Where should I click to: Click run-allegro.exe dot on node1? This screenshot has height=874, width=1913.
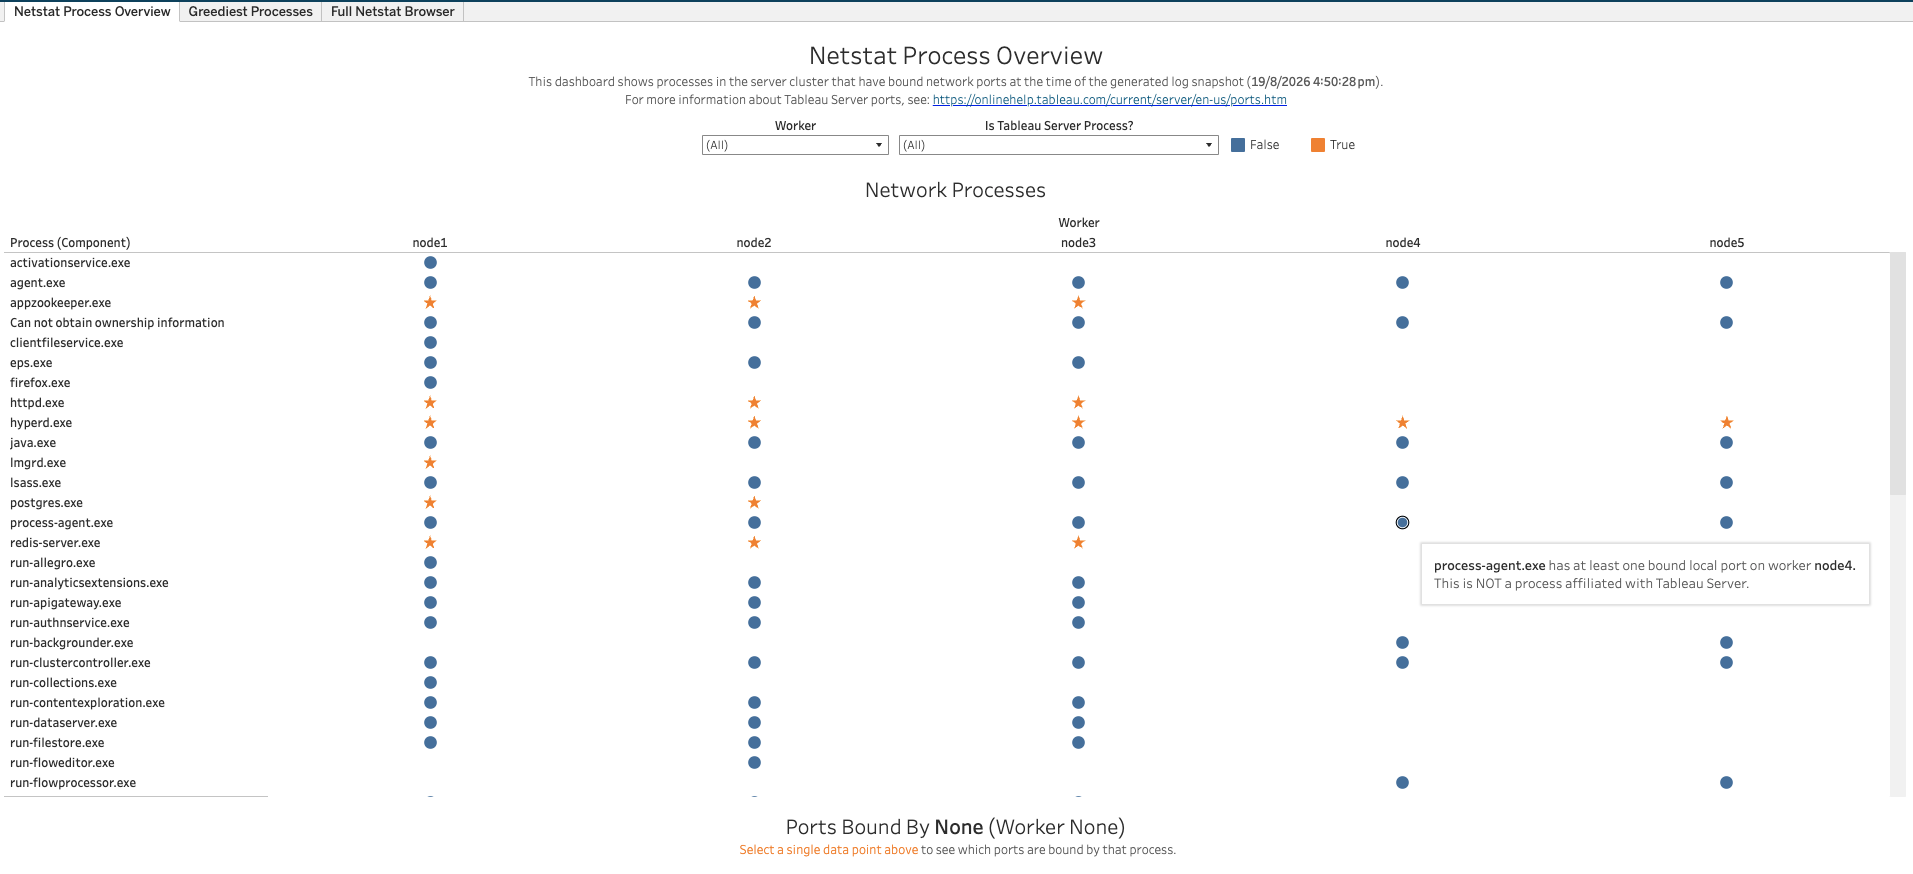(x=430, y=563)
